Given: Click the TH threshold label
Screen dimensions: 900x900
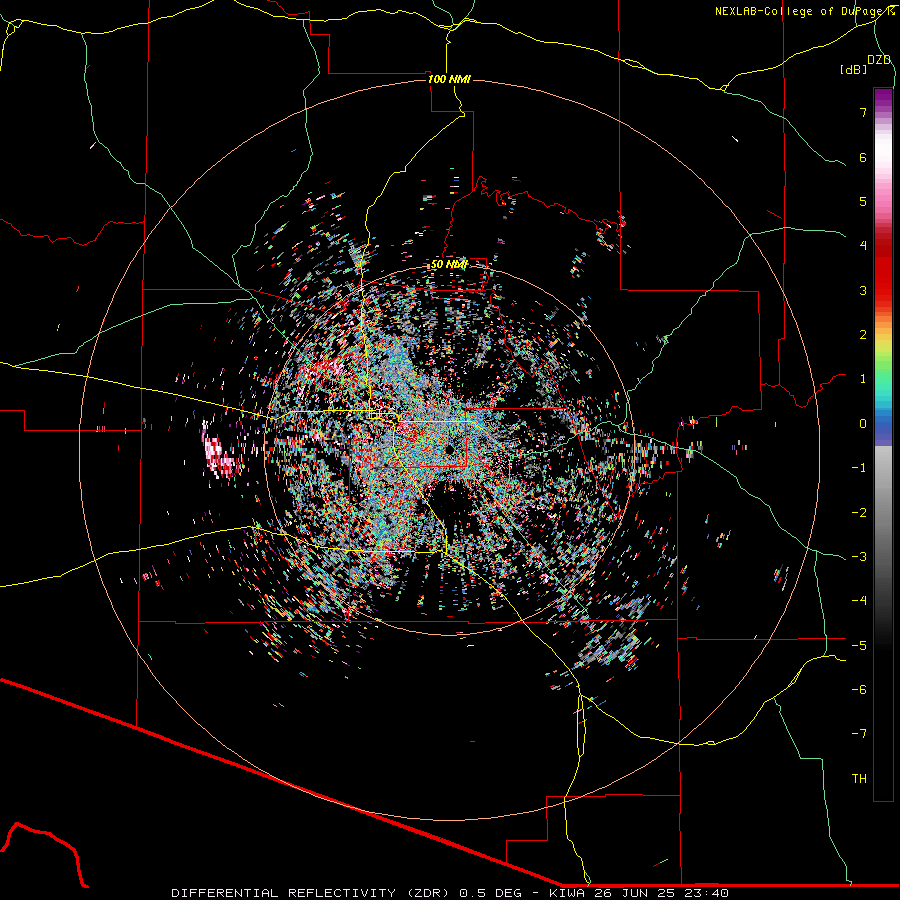Looking at the screenshot, I should [859, 779].
